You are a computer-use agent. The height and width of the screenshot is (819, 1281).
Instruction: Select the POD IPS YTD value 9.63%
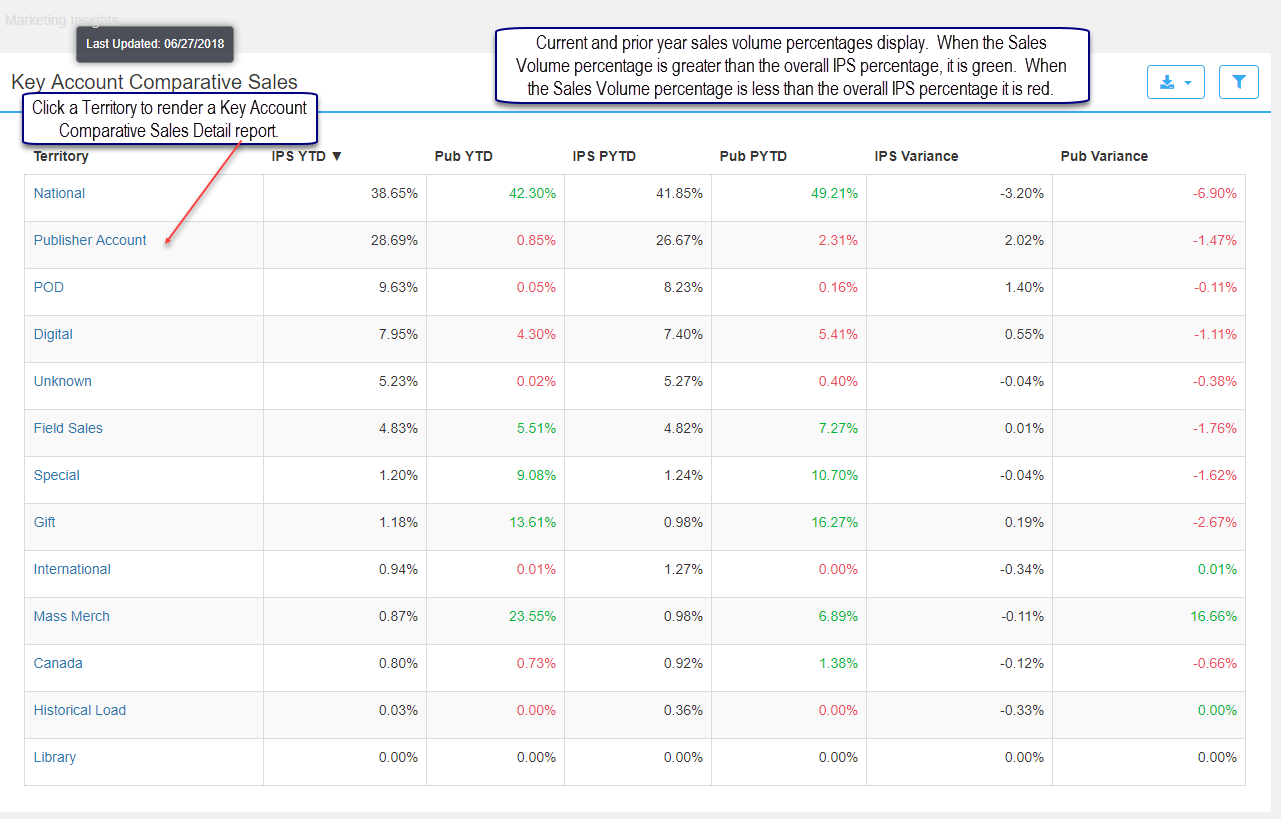click(398, 287)
